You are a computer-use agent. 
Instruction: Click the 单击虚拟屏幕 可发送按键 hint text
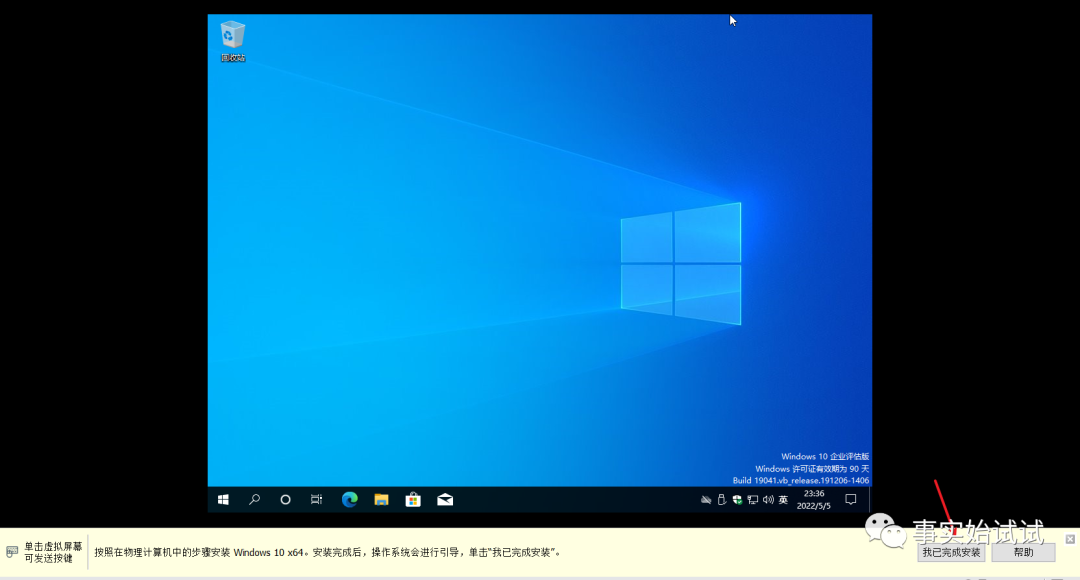point(53,552)
